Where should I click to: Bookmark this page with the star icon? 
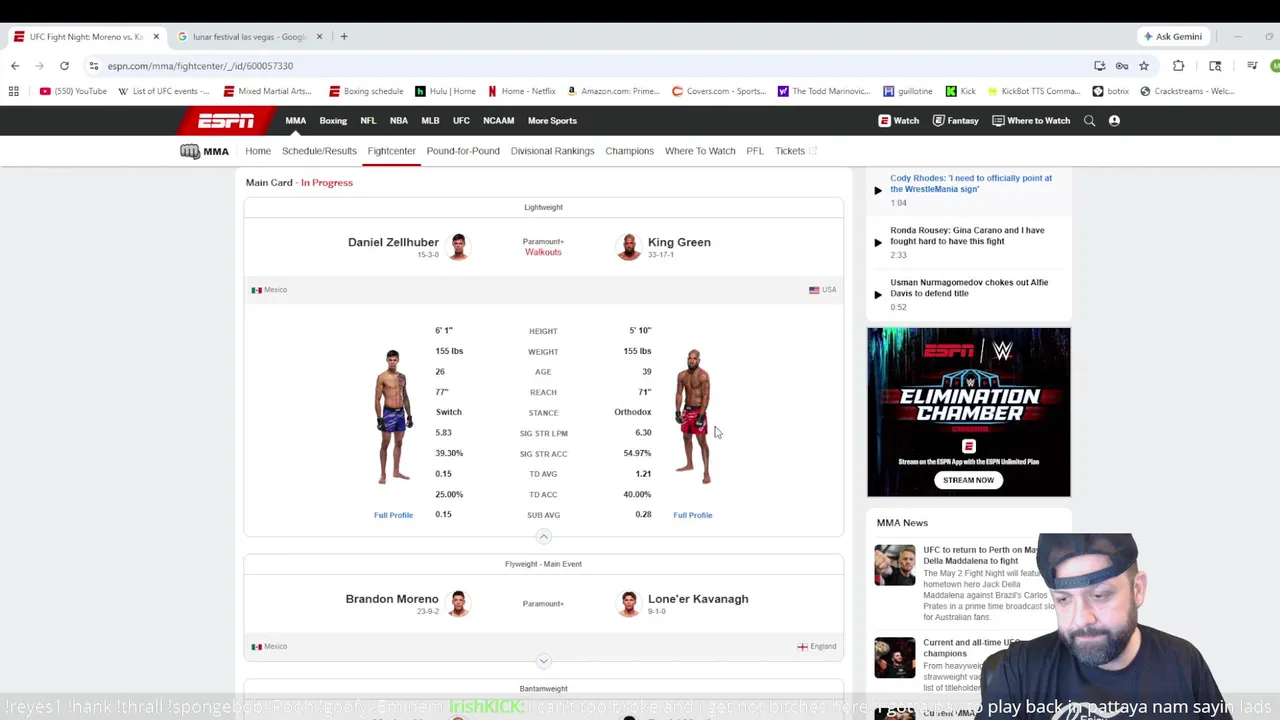tap(1144, 66)
